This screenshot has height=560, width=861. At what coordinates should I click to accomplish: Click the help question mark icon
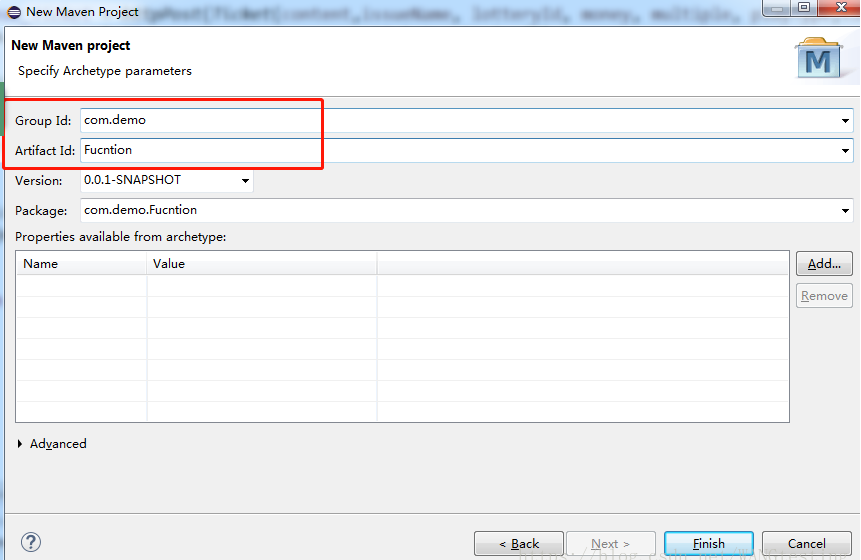tap(31, 542)
